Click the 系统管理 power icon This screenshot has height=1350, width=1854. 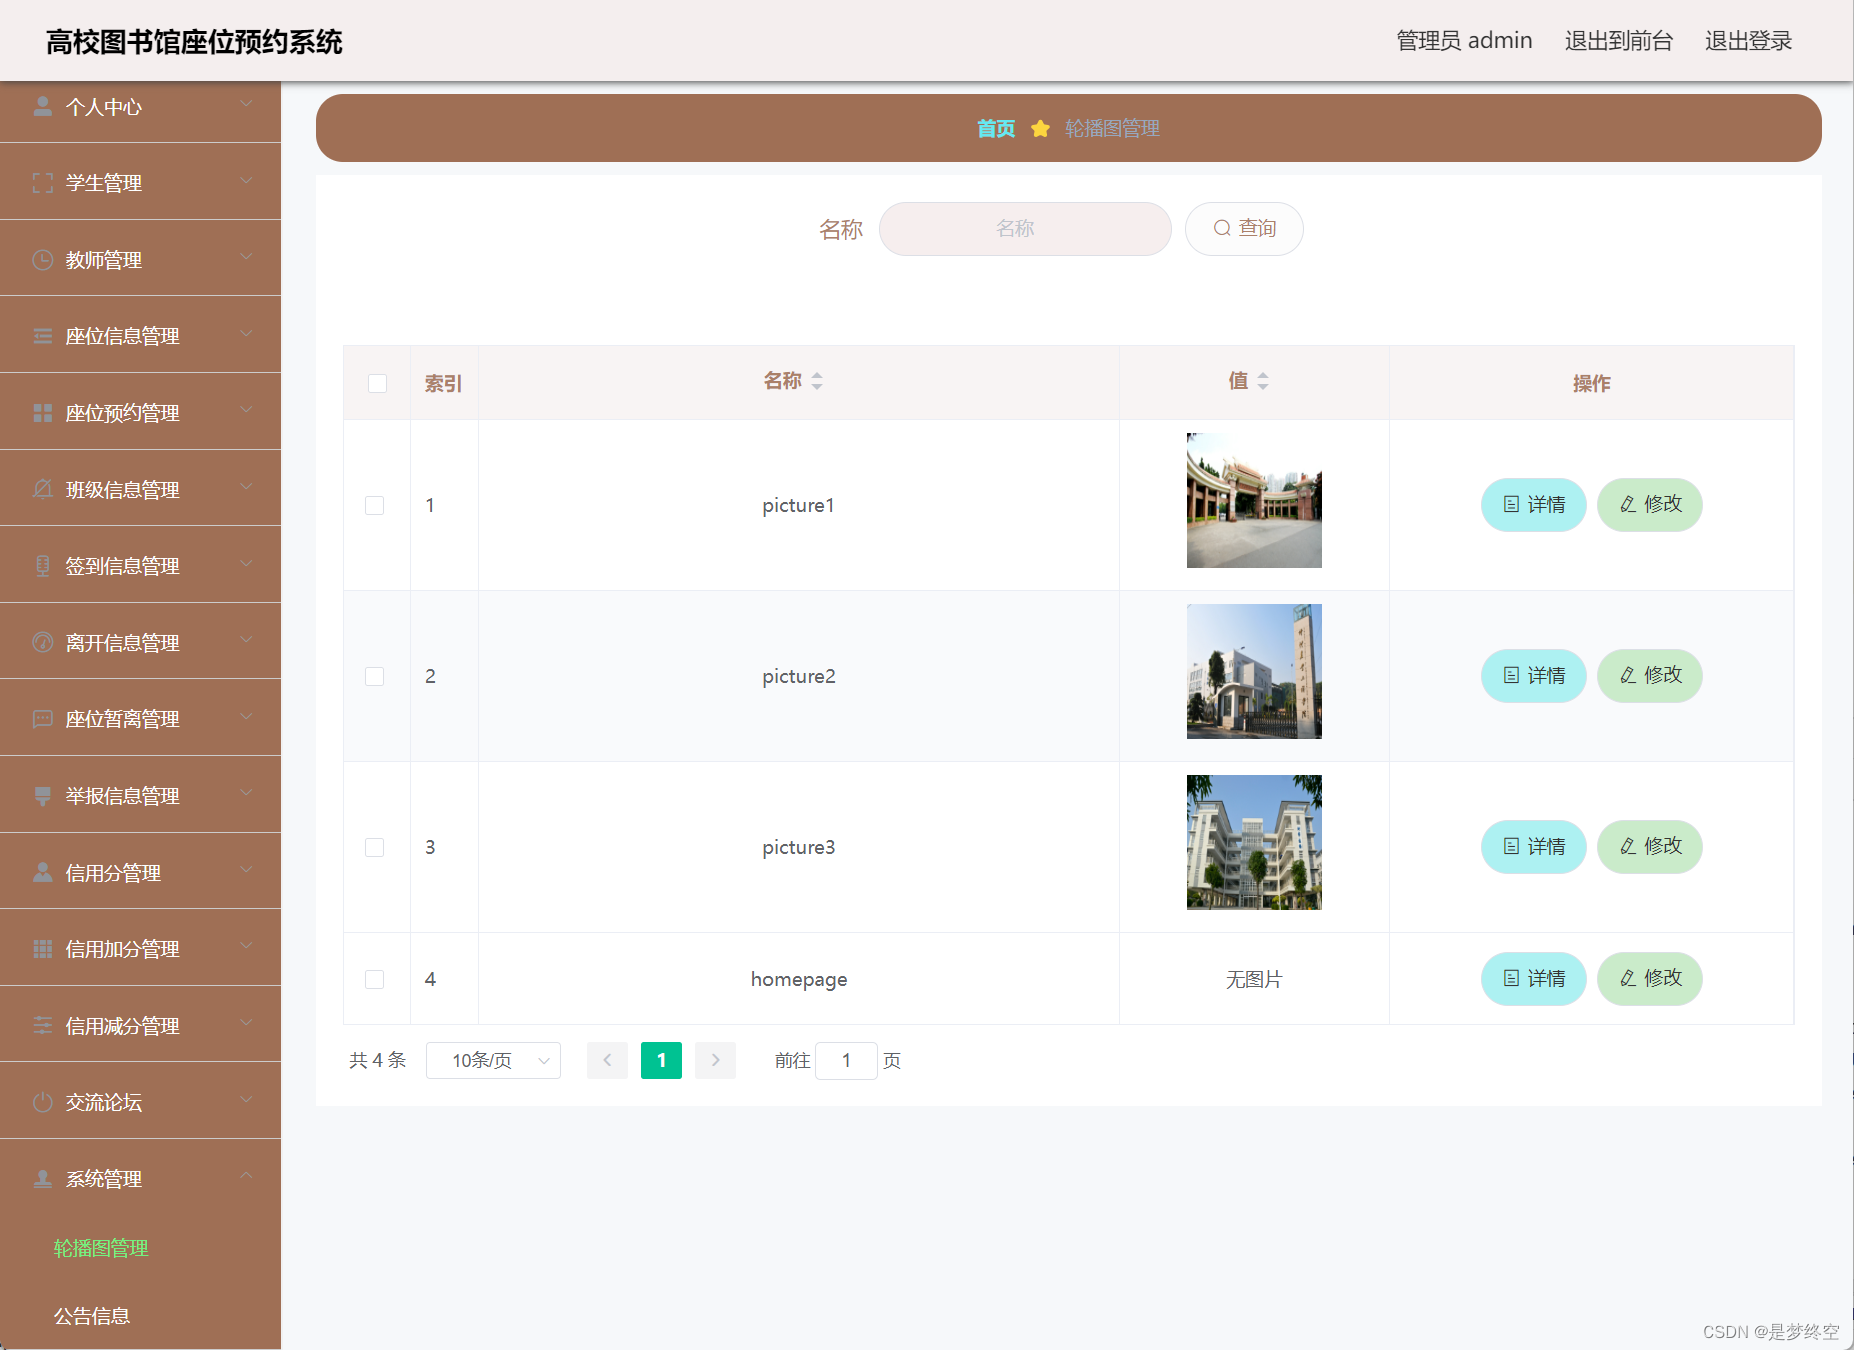(x=42, y=1178)
